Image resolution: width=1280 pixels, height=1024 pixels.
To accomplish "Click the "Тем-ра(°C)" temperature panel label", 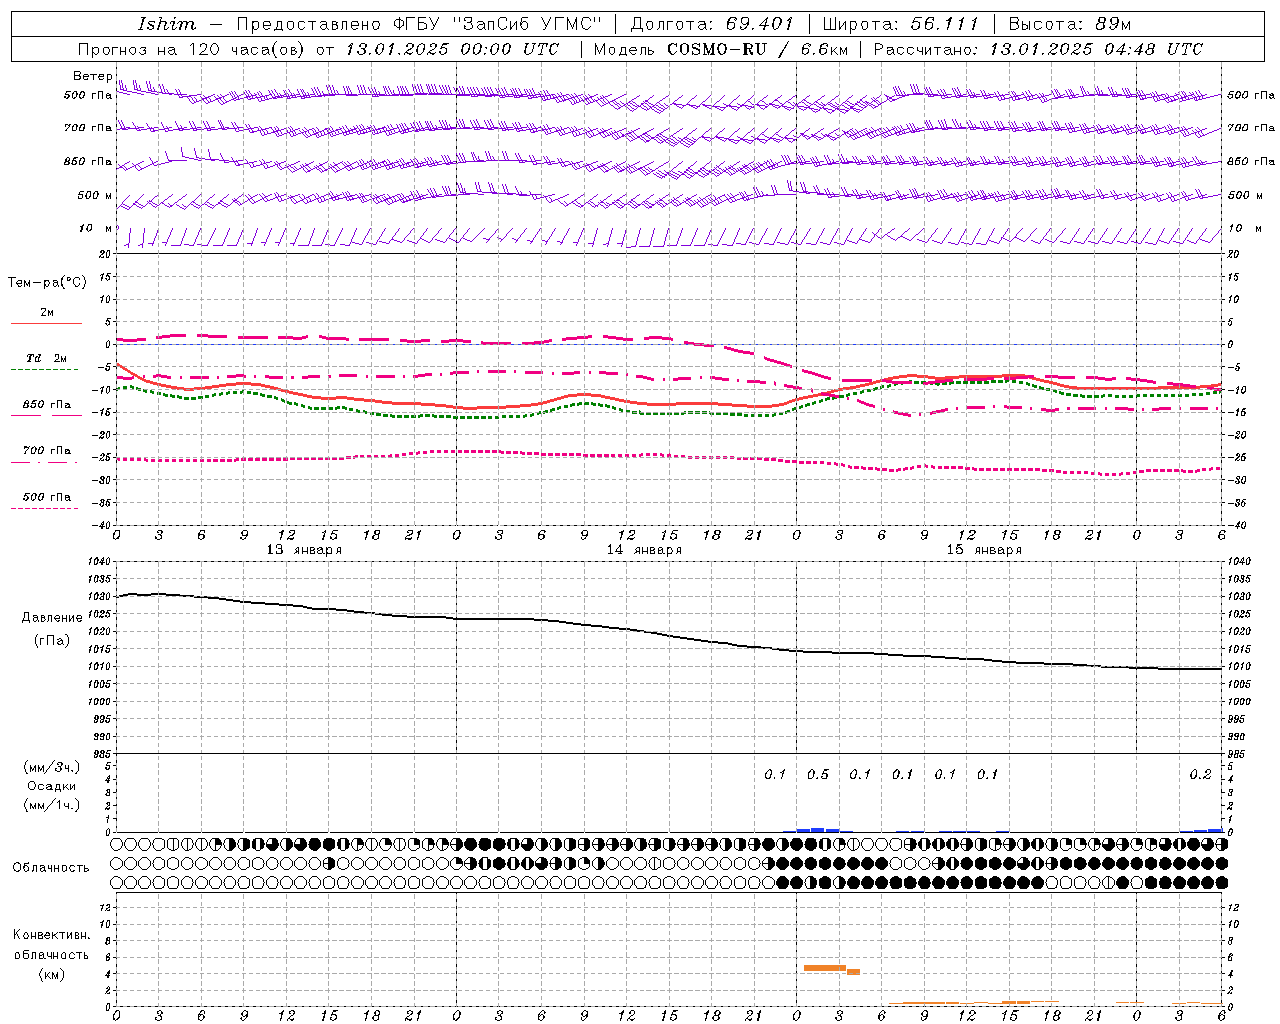I will coord(47,283).
